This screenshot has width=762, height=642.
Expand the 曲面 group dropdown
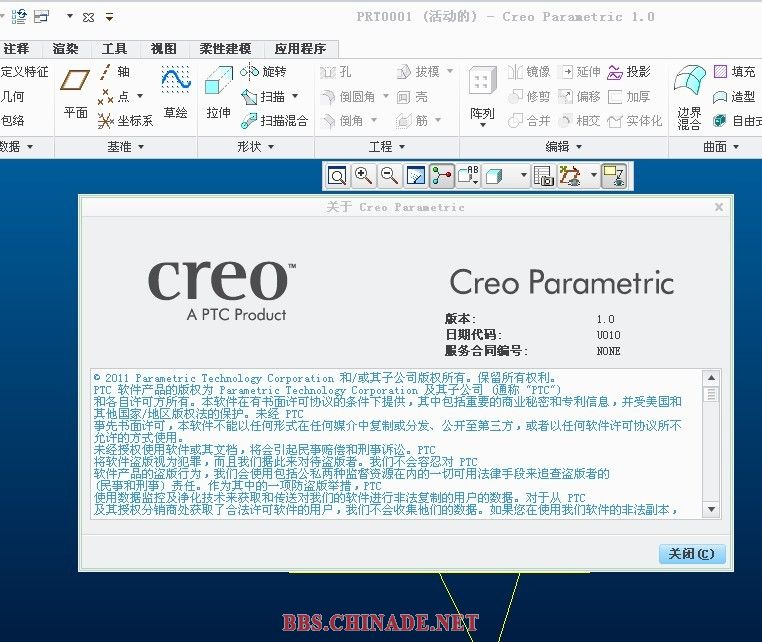[x=721, y=146]
